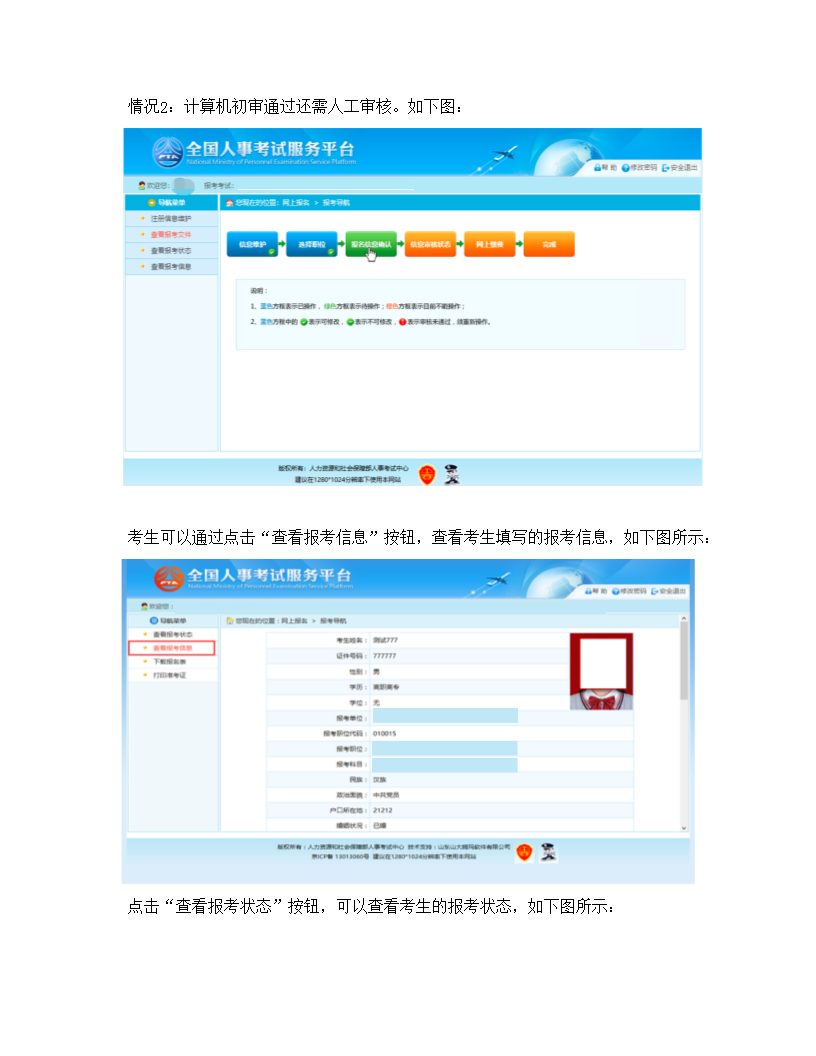Click the scrollbar down arrow in lower screenshot

point(684,827)
